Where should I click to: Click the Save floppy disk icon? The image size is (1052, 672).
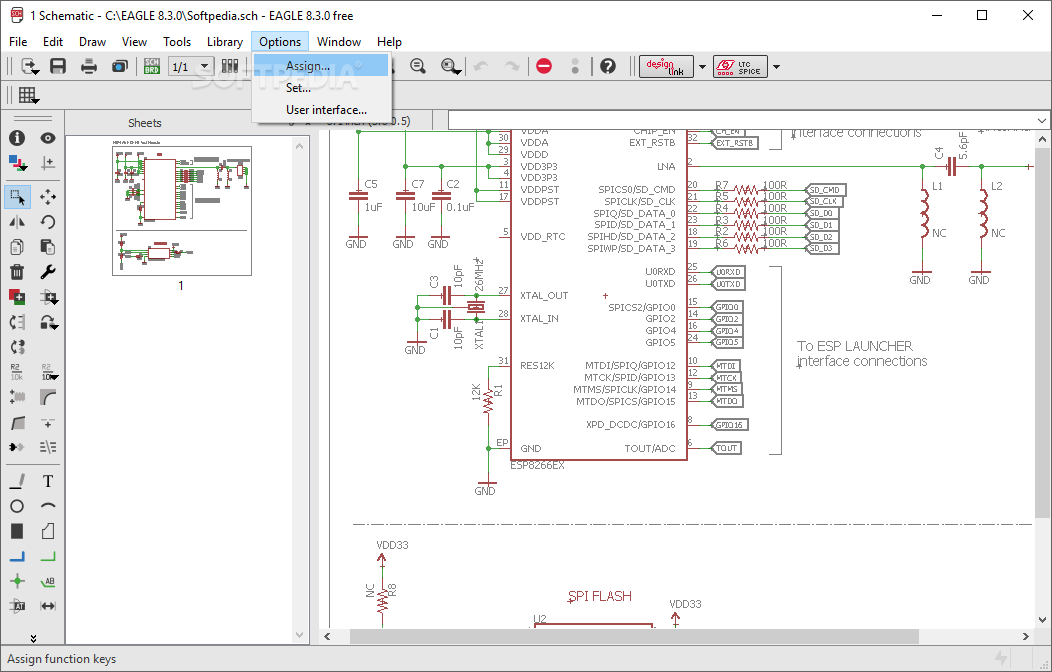58,66
